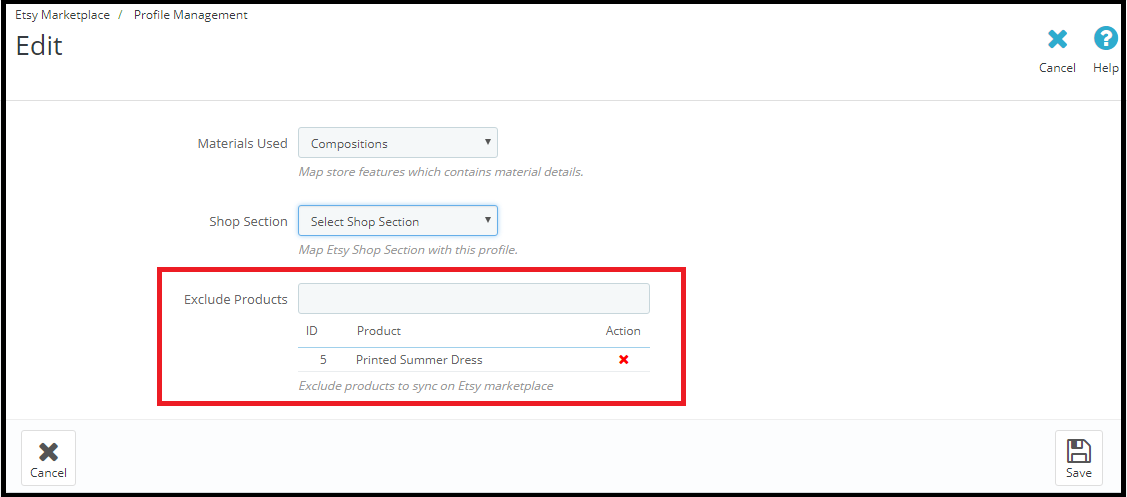
Task: Click the Edit page heading
Action: coord(39,46)
